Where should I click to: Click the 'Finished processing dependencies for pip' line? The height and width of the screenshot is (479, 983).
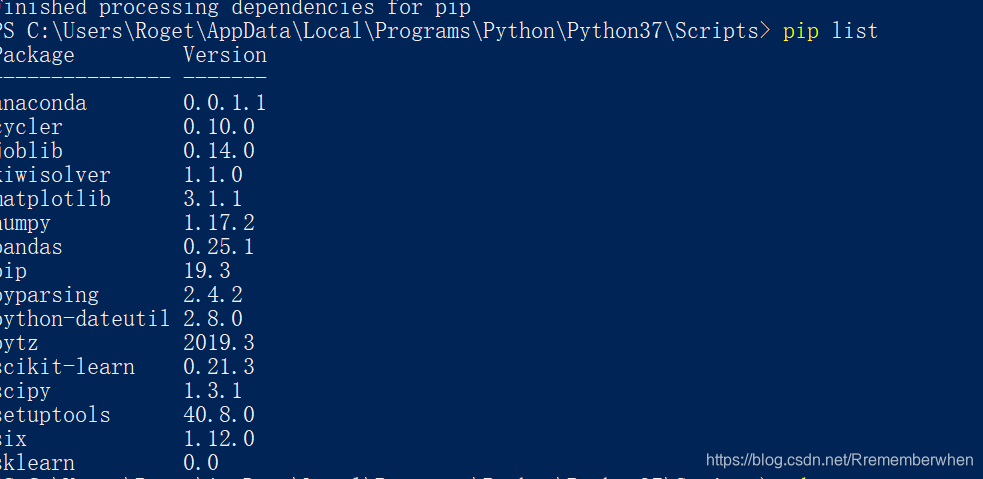point(235,8)
